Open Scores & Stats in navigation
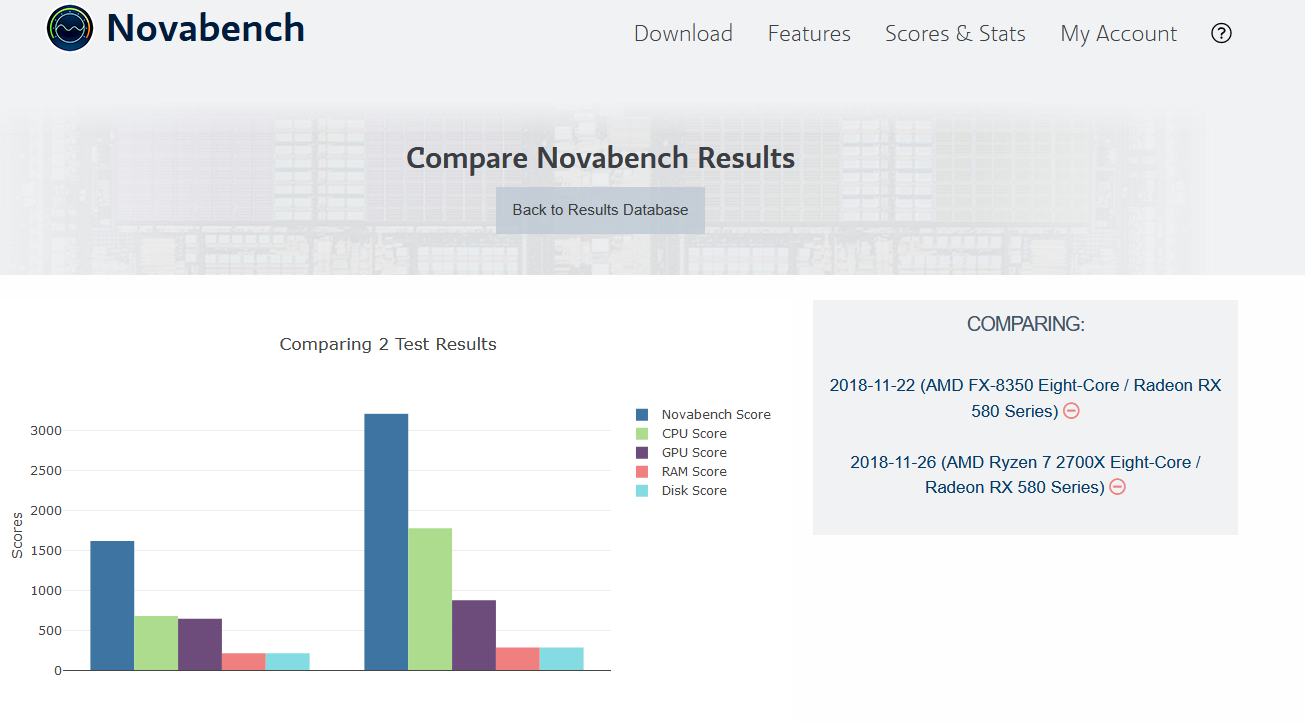The height and width of the screenshot is (723, 1305). coord(955,34)
